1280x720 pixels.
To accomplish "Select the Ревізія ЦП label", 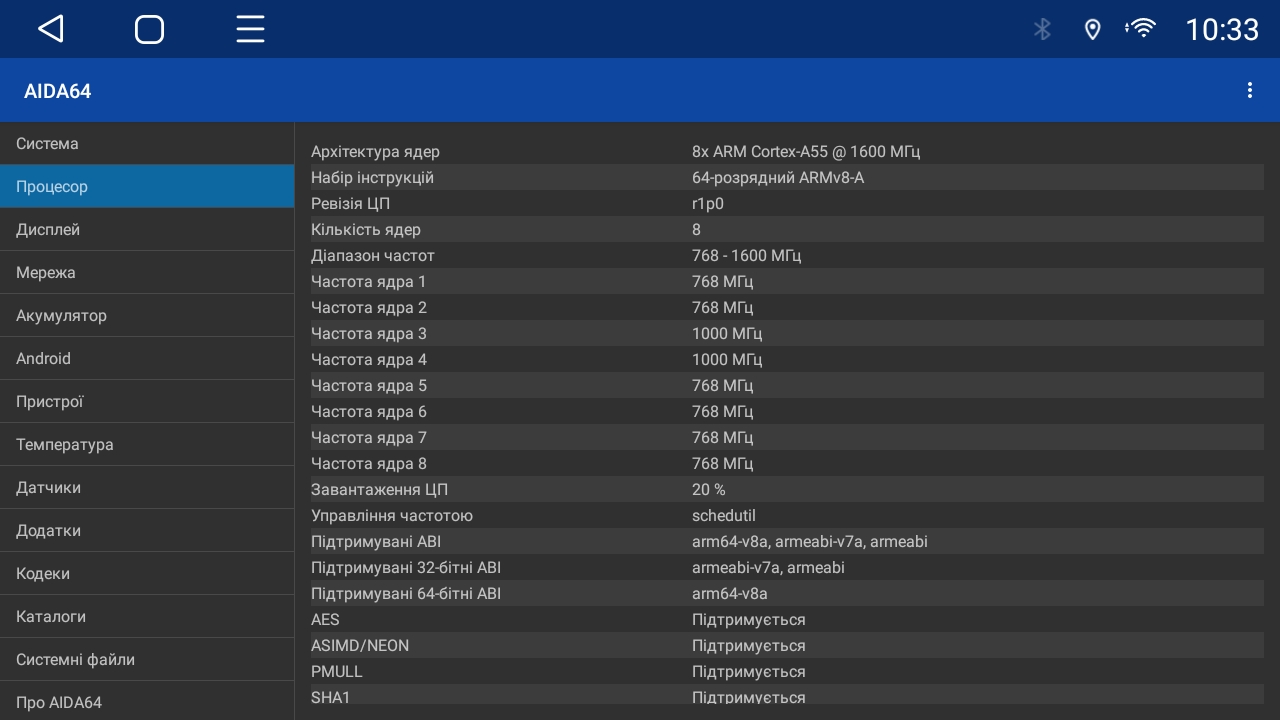I will tap(350, 204).
